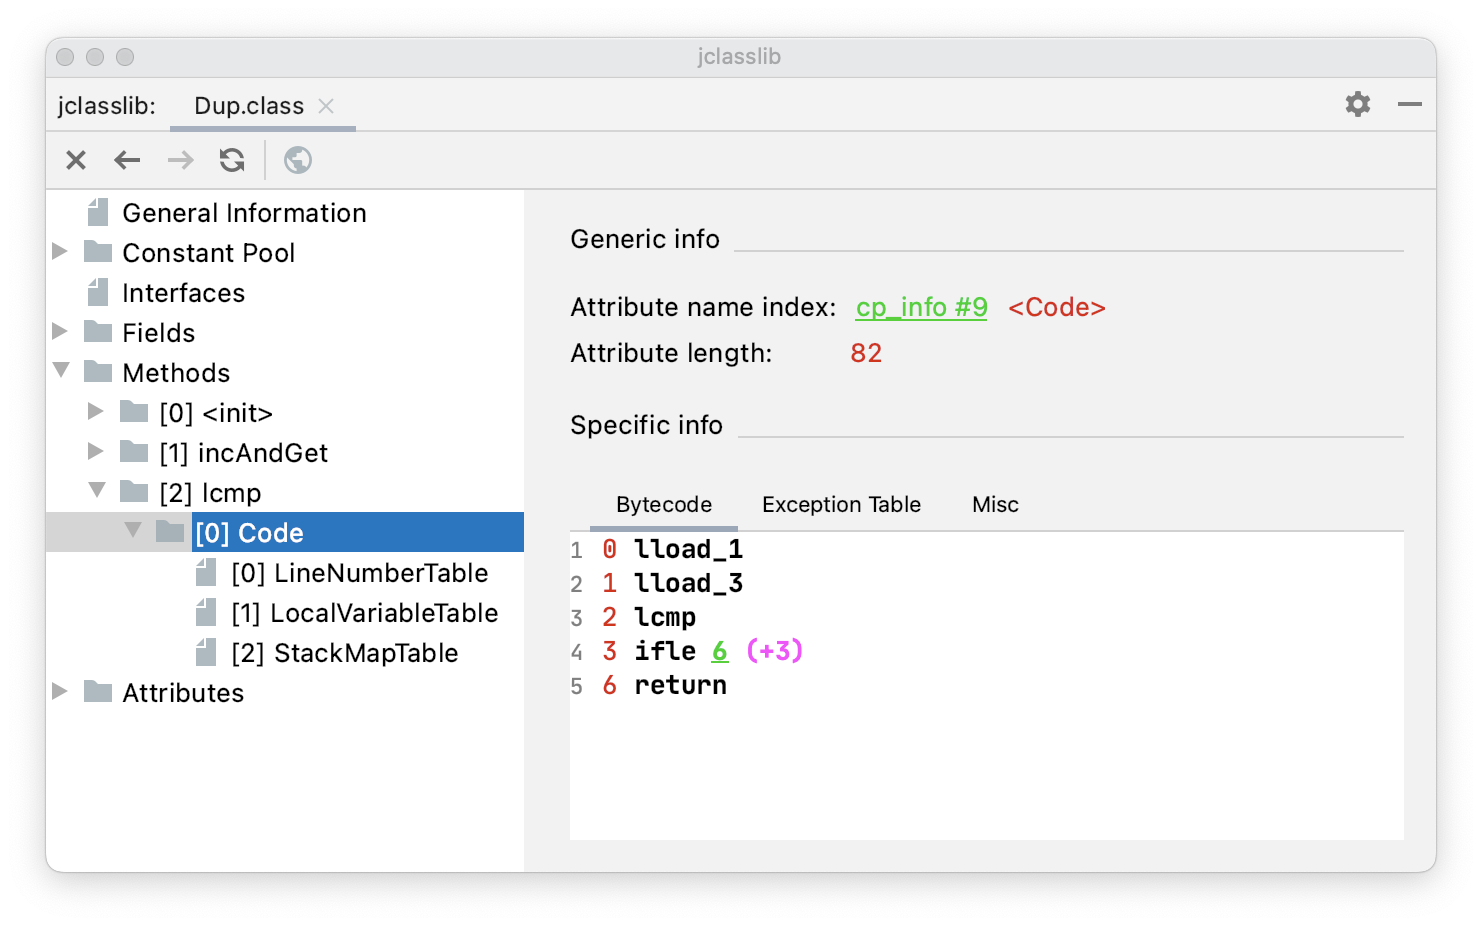Click the forward arrow toolbar button
Viewport: 1482px width, 926px height.
click(x=180, y=160)
